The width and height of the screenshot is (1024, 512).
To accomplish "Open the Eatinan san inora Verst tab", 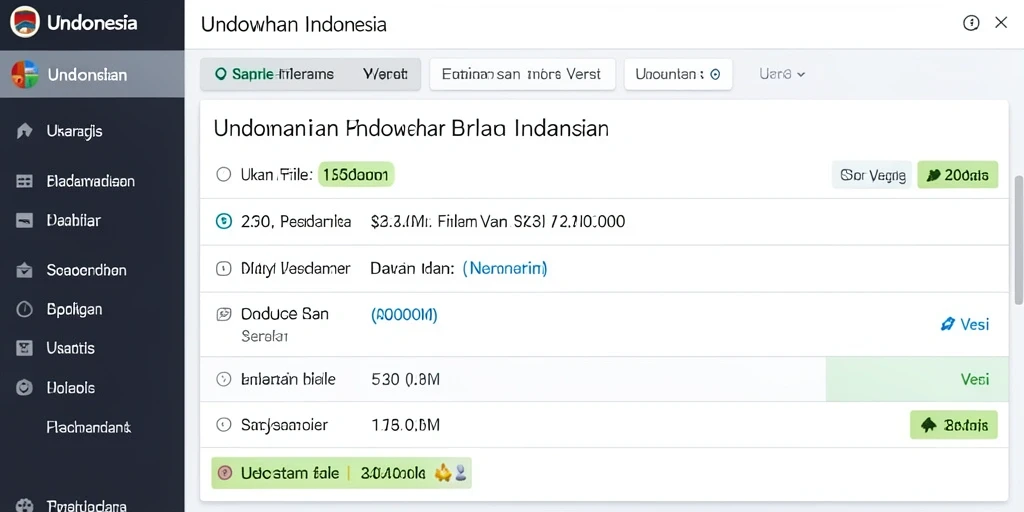I will 522,74.
